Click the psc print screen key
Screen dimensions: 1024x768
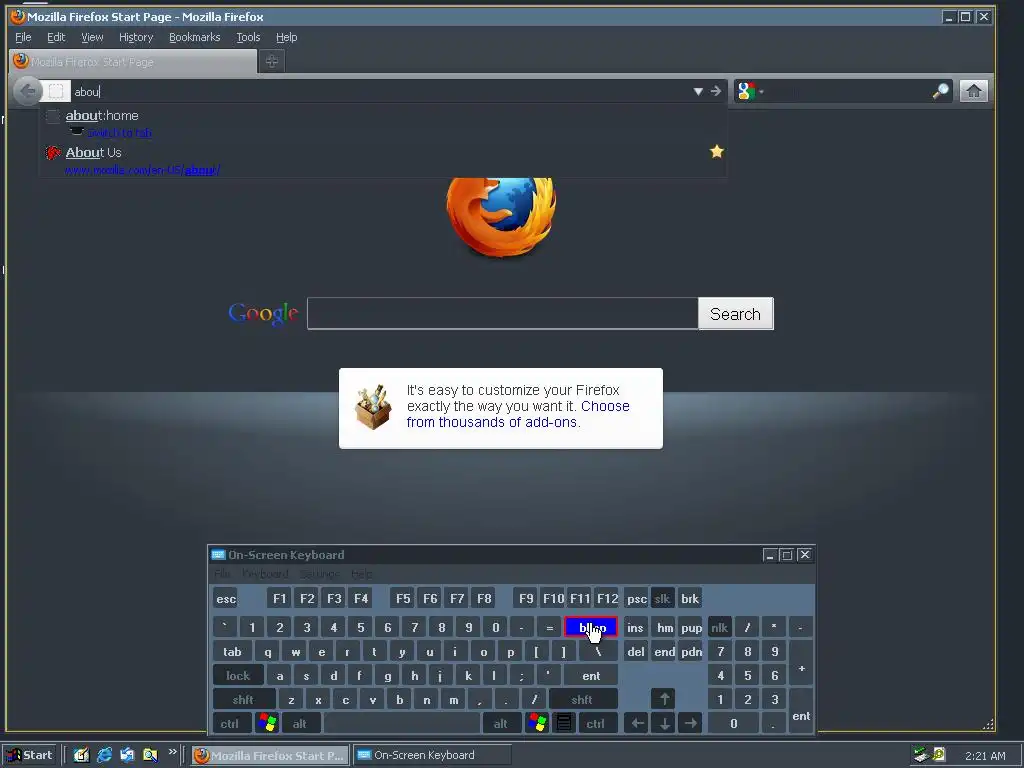pyautogui.click(x=637, y=599)
